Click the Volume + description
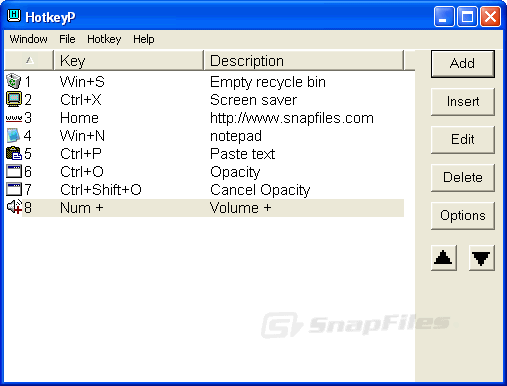 point(240,208)
